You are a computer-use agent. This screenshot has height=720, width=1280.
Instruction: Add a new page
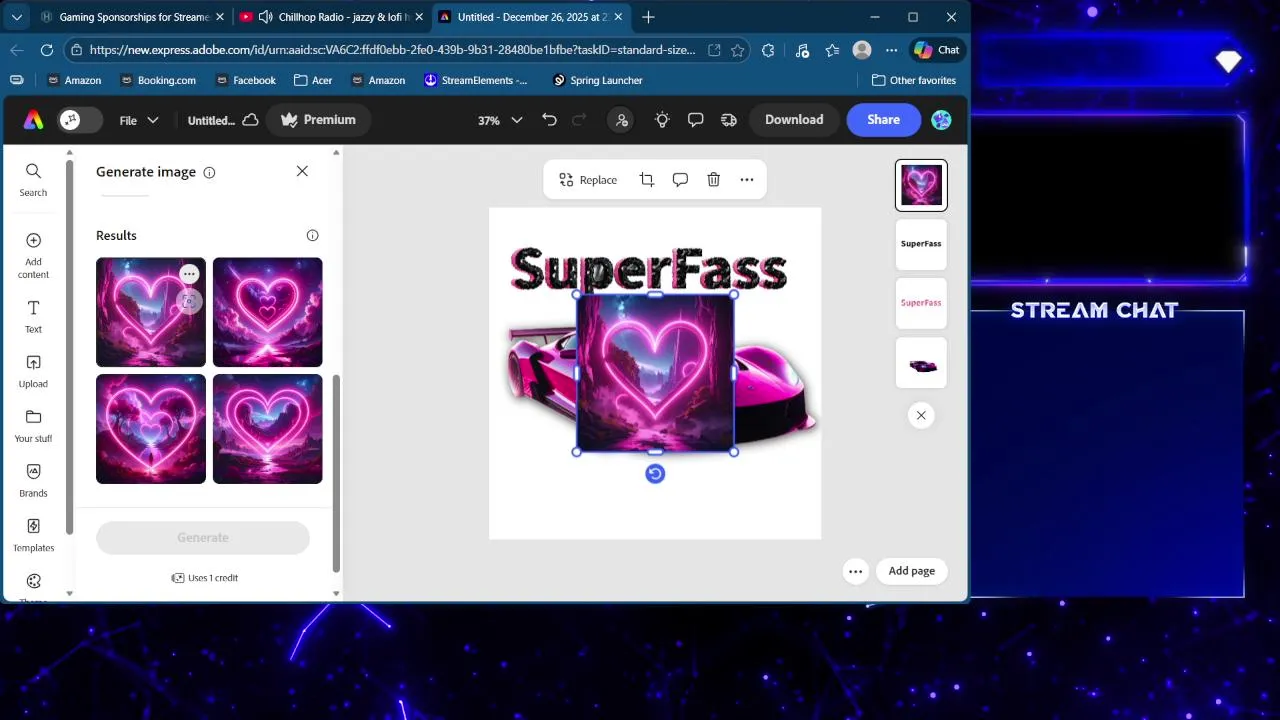pos(912,571)
